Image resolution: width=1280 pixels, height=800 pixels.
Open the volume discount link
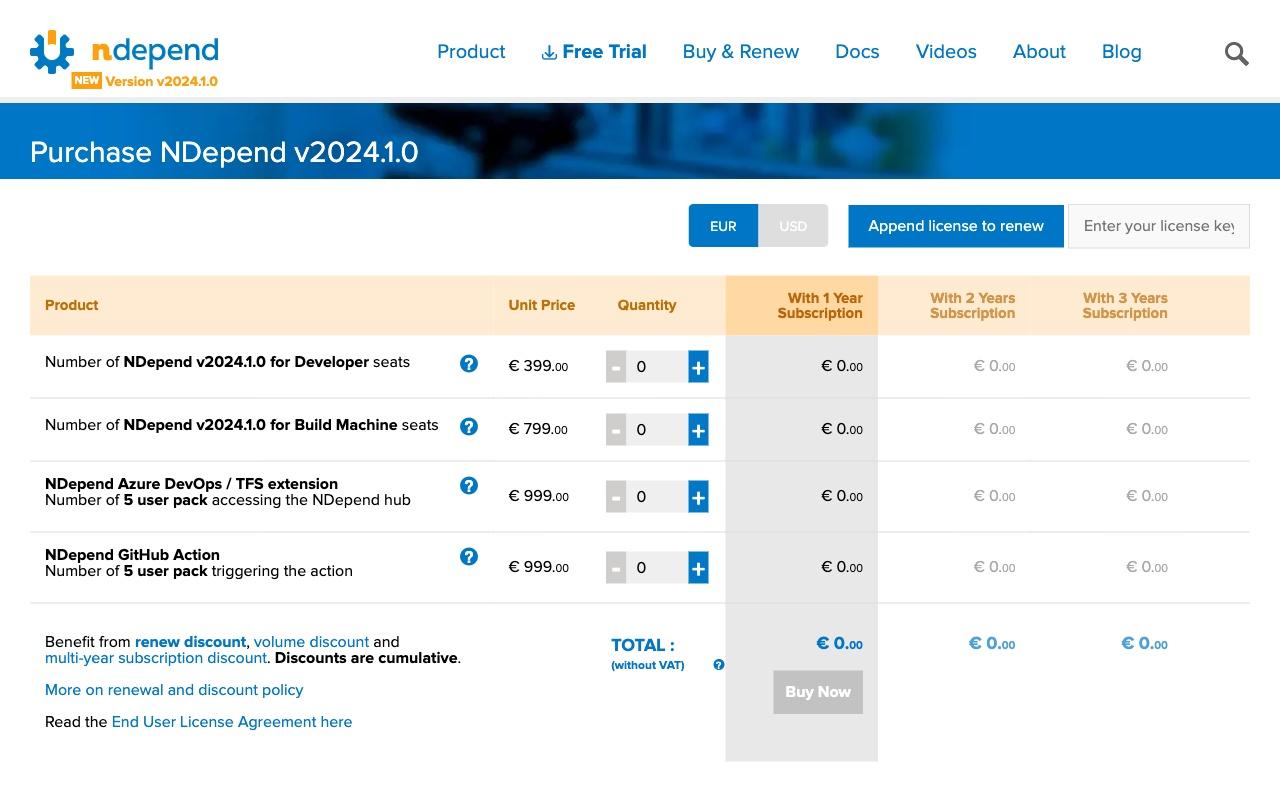(311, 642)
